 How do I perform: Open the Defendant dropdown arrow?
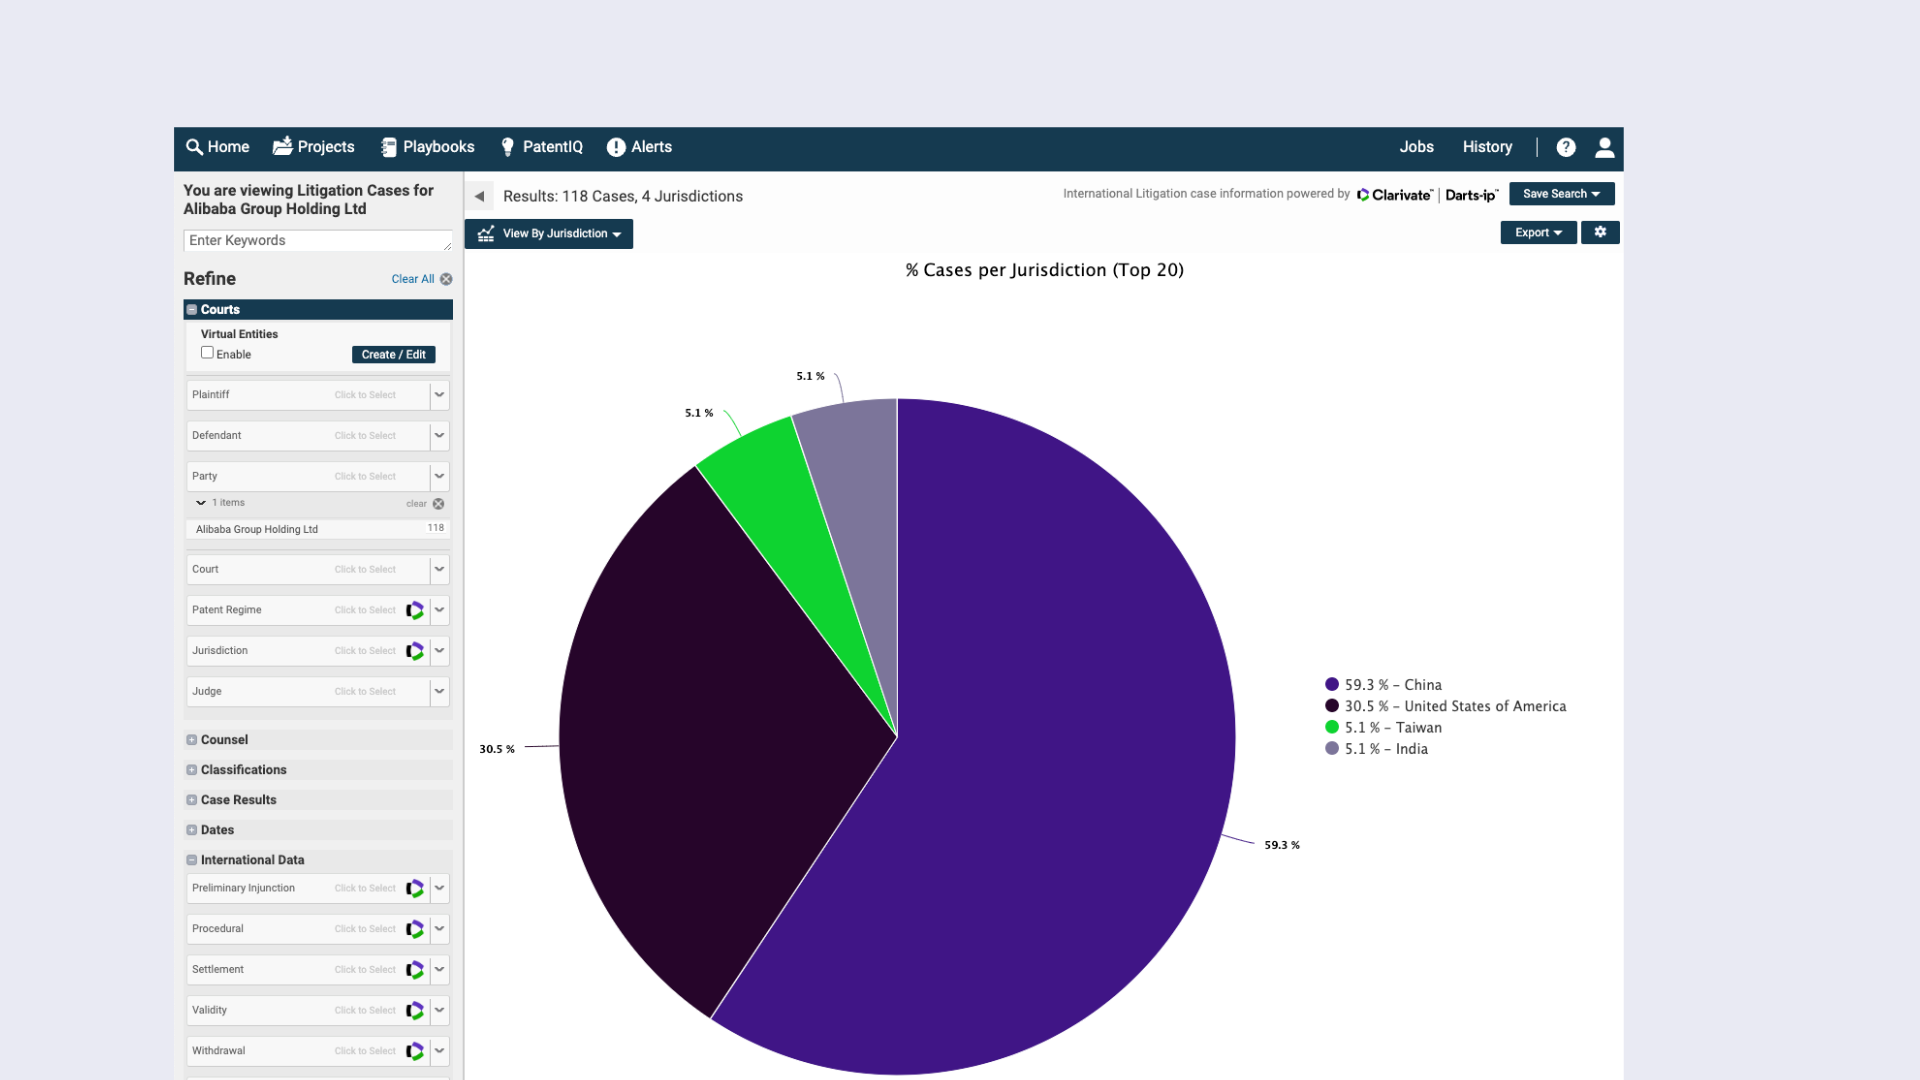point(439,436)
